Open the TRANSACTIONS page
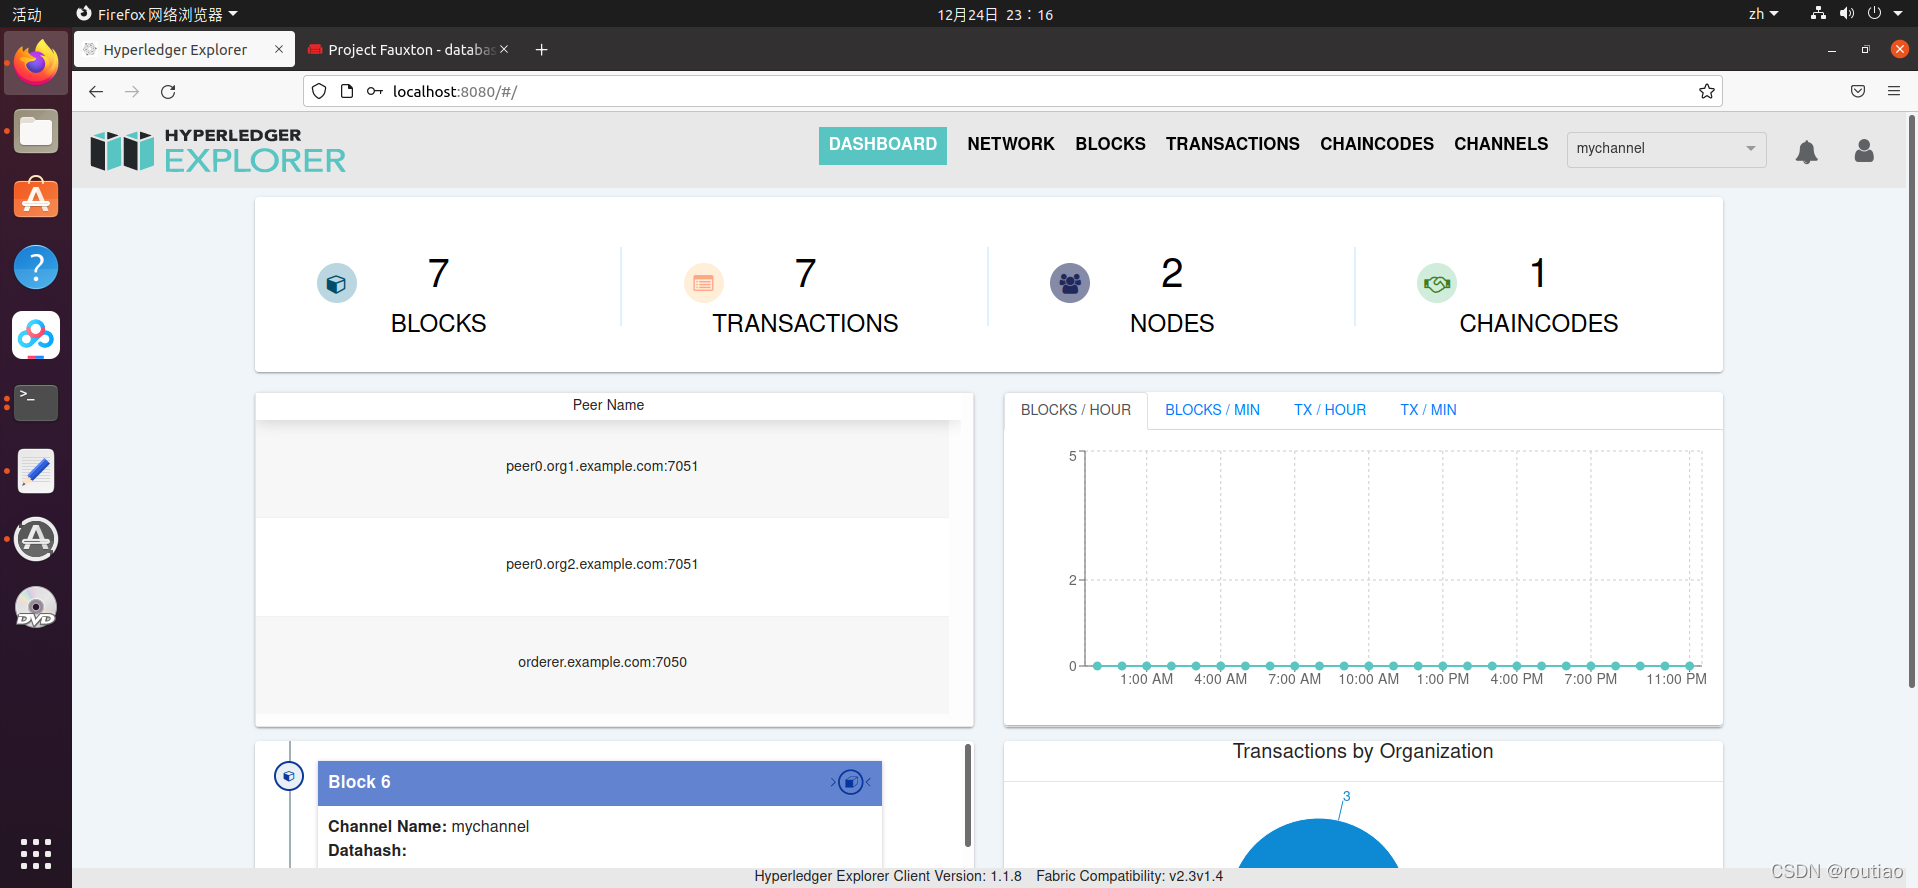Viewport: 1918px width, 888px height. pos(1232,144)
